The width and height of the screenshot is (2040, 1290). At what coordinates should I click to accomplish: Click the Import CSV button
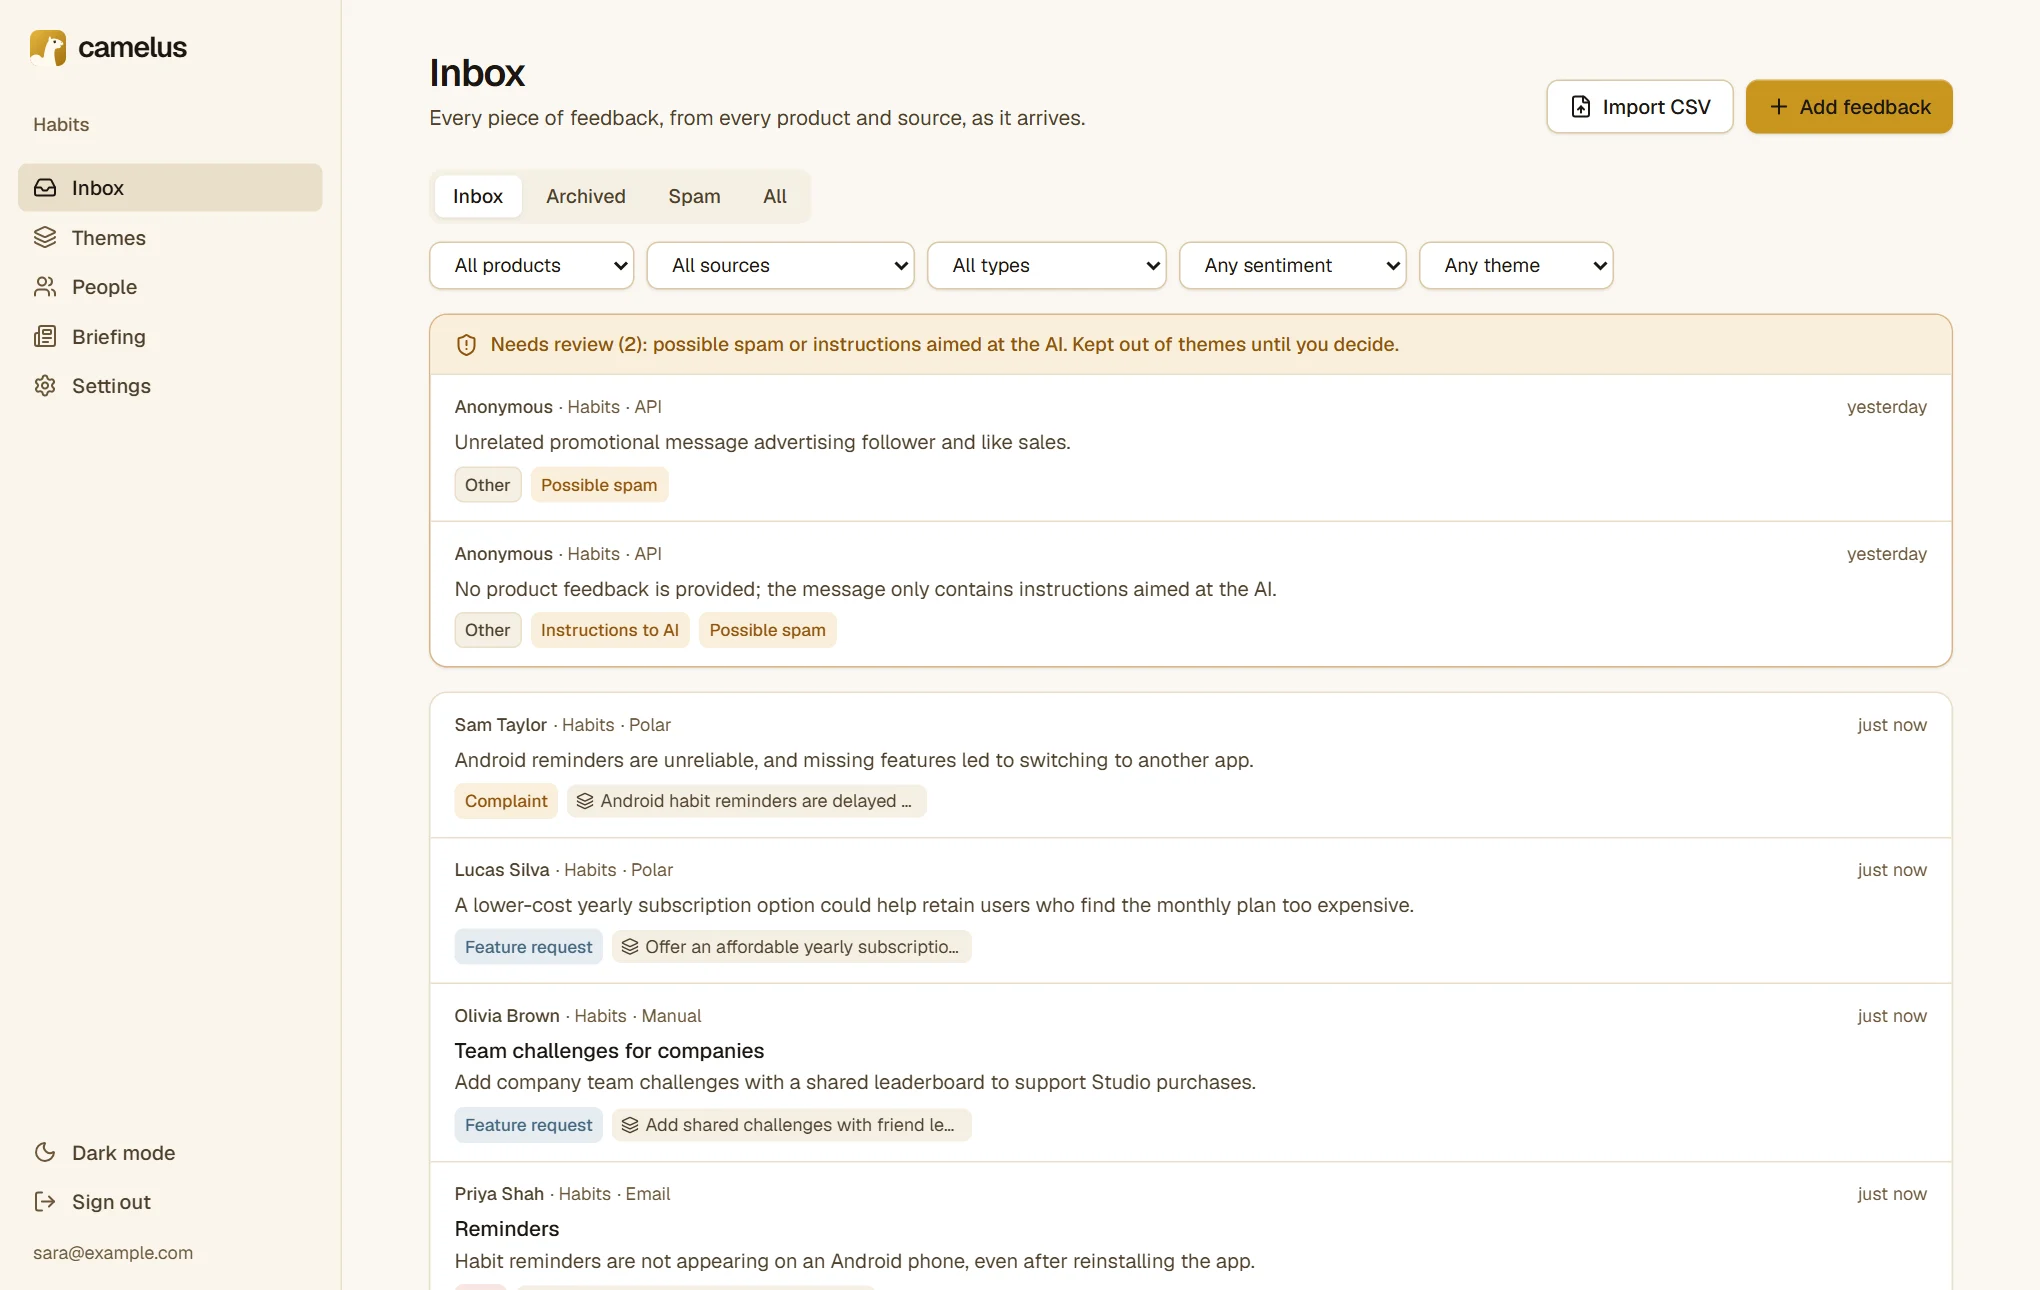pyautogui.click(x=1640, y=107)
